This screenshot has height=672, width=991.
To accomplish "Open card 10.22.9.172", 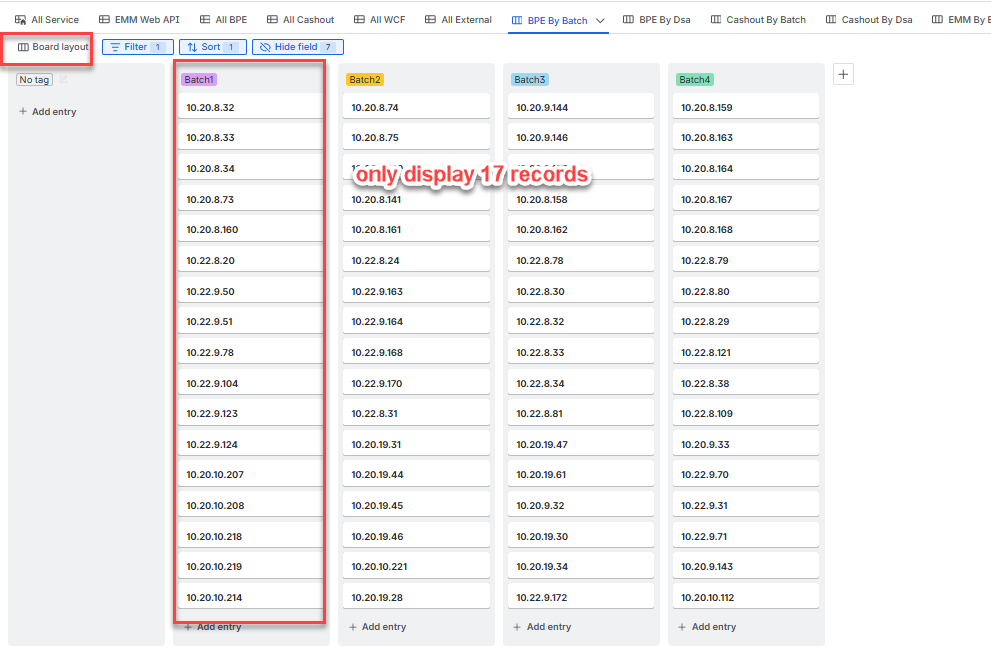I will pyautogui.click(x=581, y=597).
